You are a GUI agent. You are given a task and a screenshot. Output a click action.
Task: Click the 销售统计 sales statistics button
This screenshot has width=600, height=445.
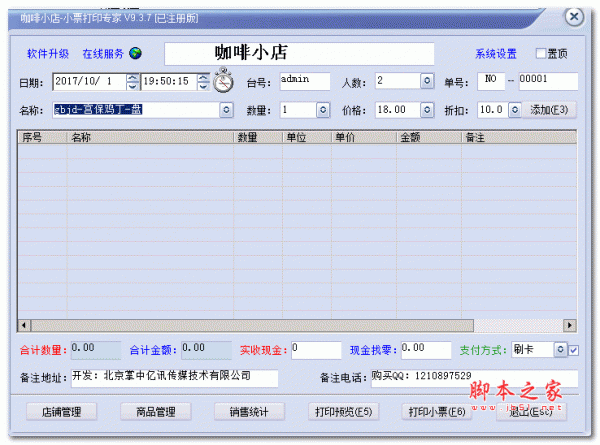click(x=249, y=411)
